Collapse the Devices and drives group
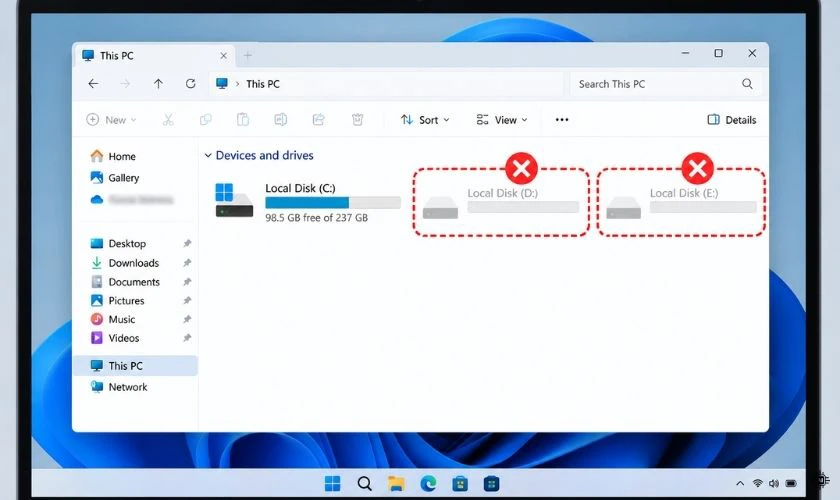 click(x=208, y=155)
